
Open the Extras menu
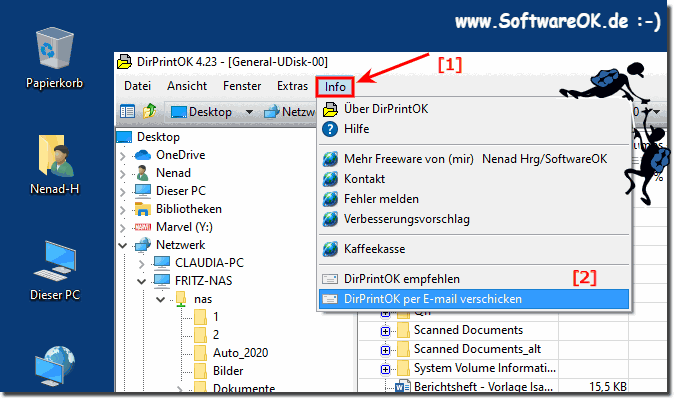[x=292, y=86]
